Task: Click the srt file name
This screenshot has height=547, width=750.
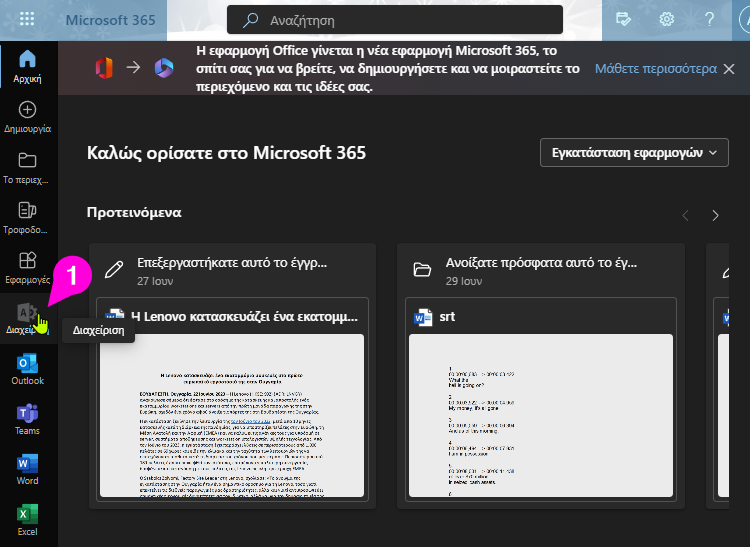Action: tap(447, 317)
